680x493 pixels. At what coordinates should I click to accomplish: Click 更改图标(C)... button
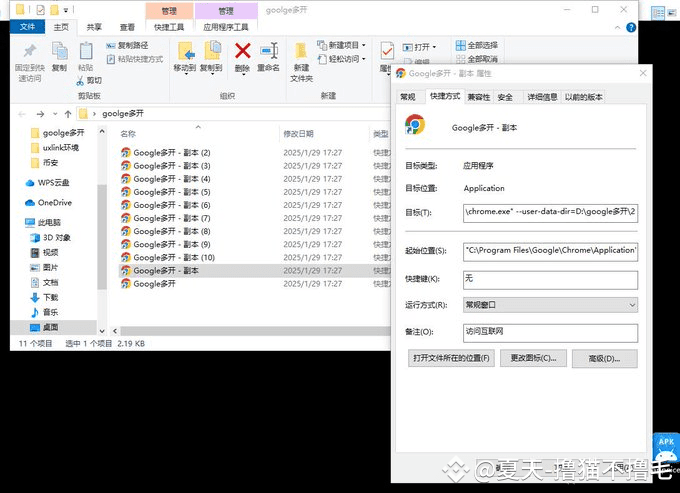pos(533,358)
